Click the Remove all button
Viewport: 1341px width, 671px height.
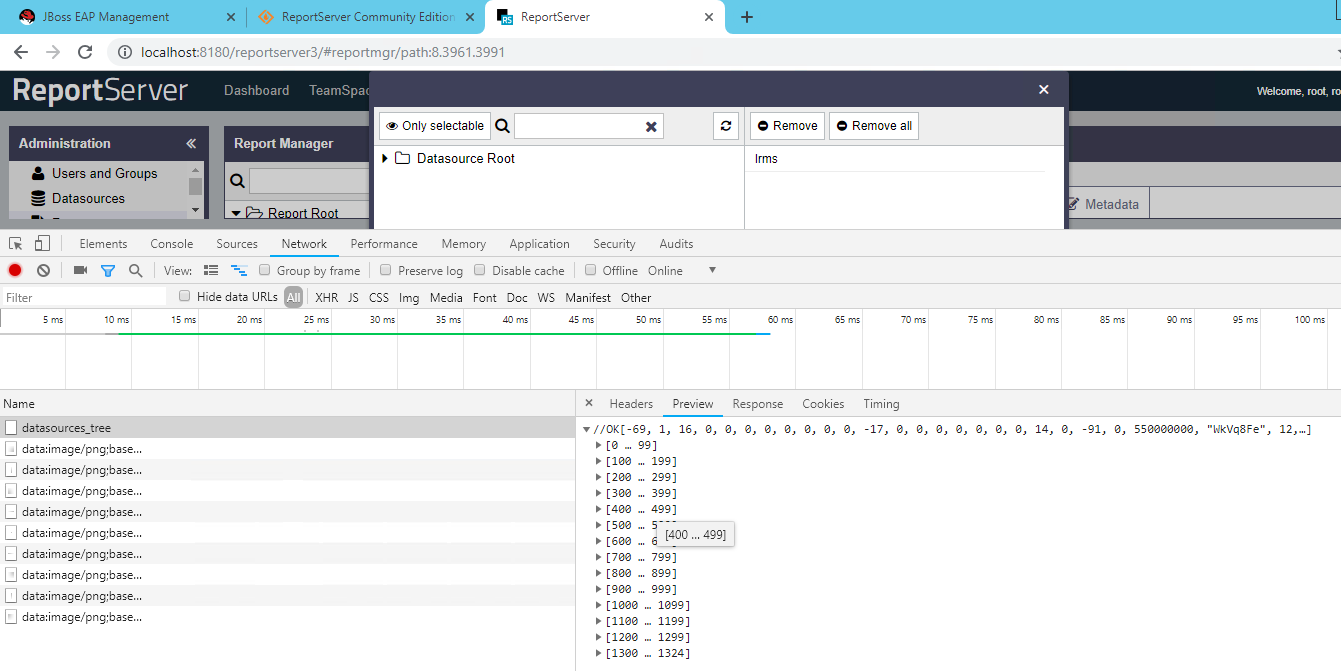click(874, 126)
